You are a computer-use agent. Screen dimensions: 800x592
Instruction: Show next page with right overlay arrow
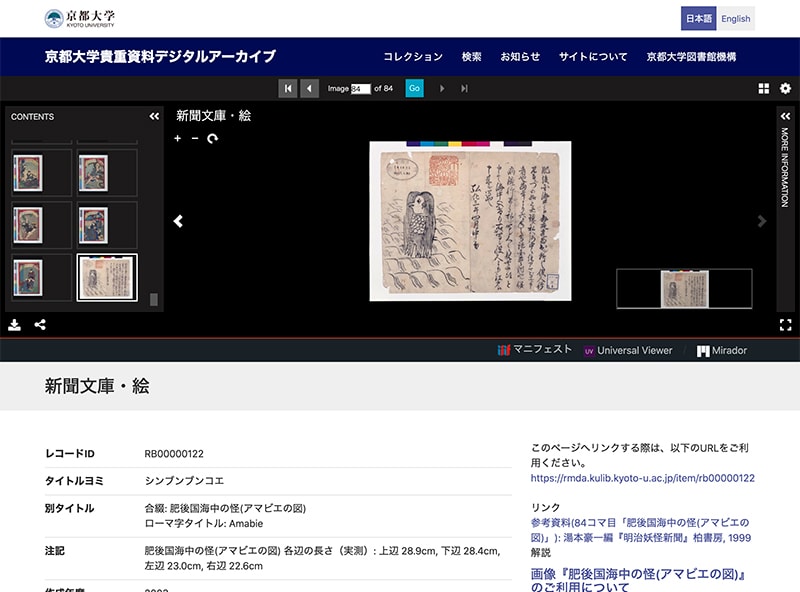click(762, 221)
